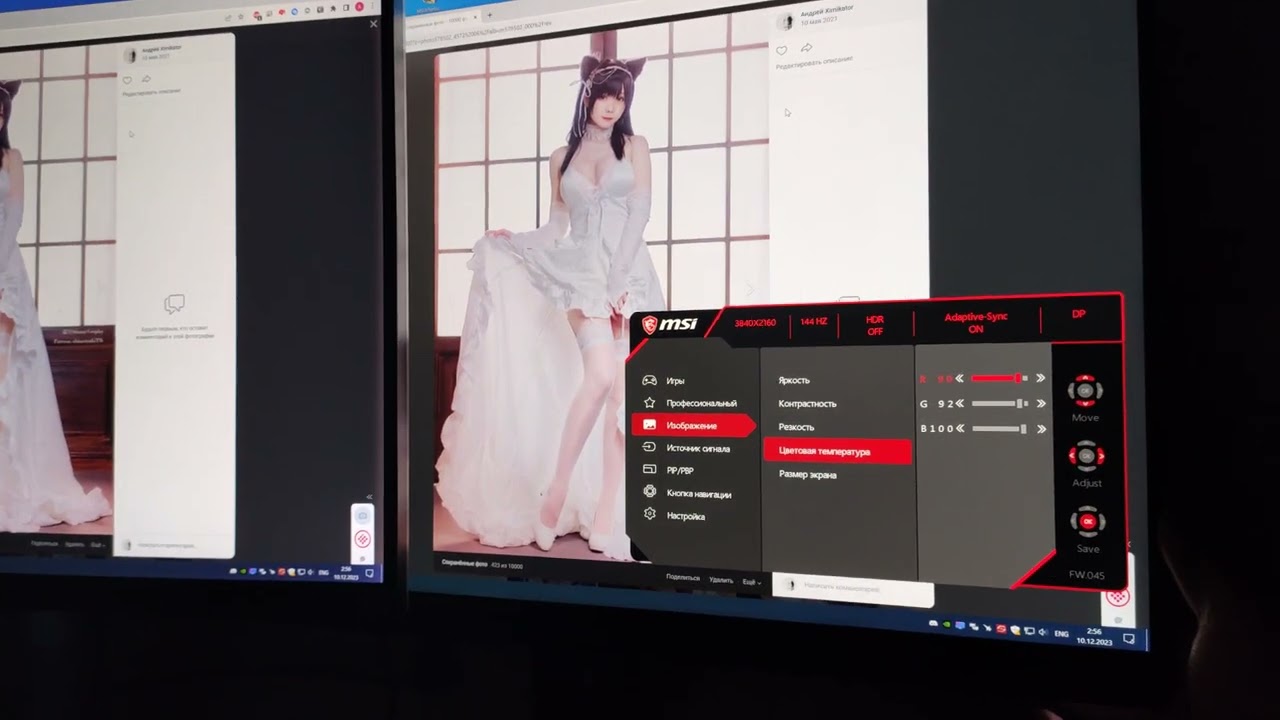1280x720 pixels.
Task: Select the Размер экрана option
Action: pyautogui.click(x=807, y=474)
